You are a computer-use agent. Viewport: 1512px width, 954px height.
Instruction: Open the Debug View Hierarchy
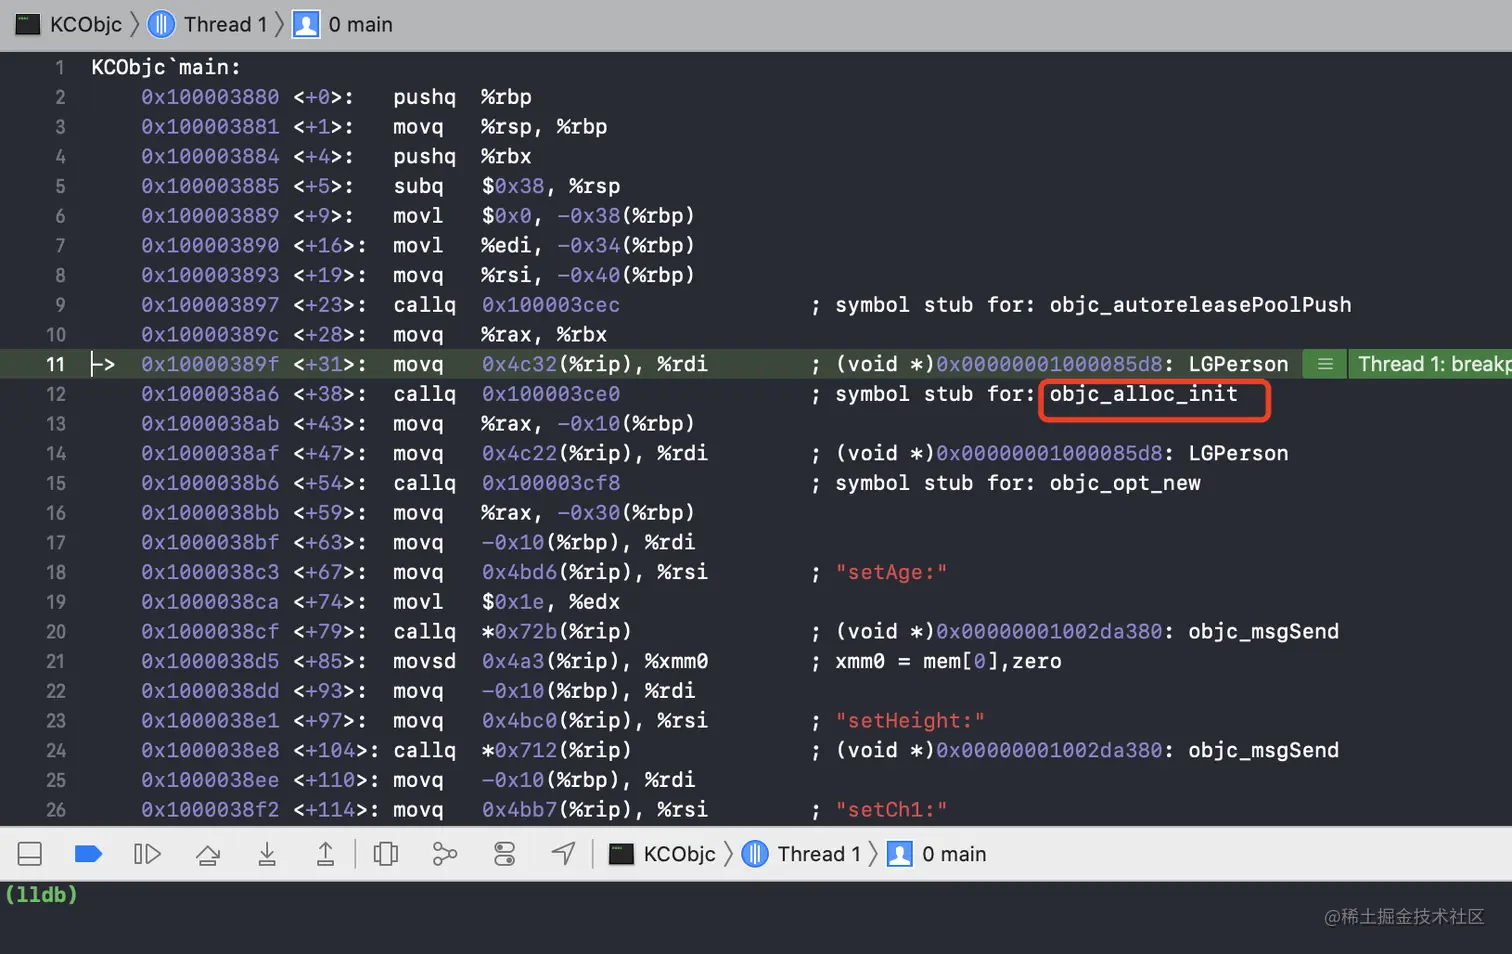(x=385, y=854)
